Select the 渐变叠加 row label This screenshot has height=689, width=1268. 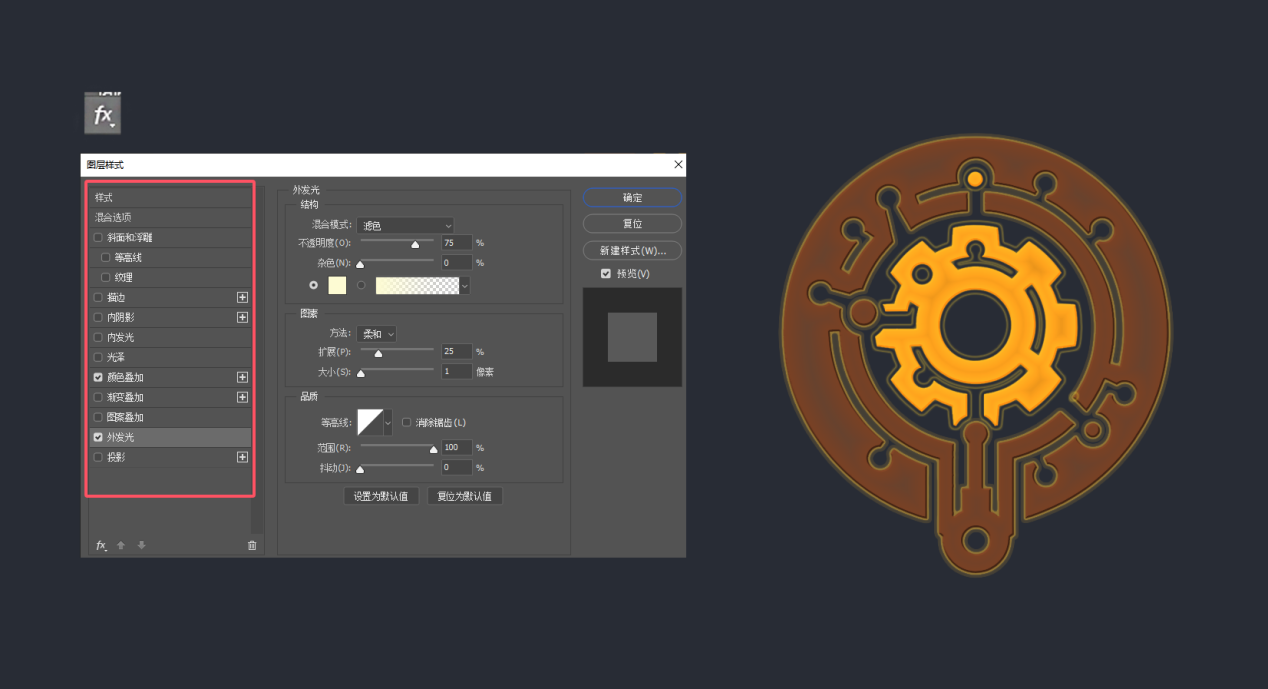pyautogui.click(x=125, y=397)
